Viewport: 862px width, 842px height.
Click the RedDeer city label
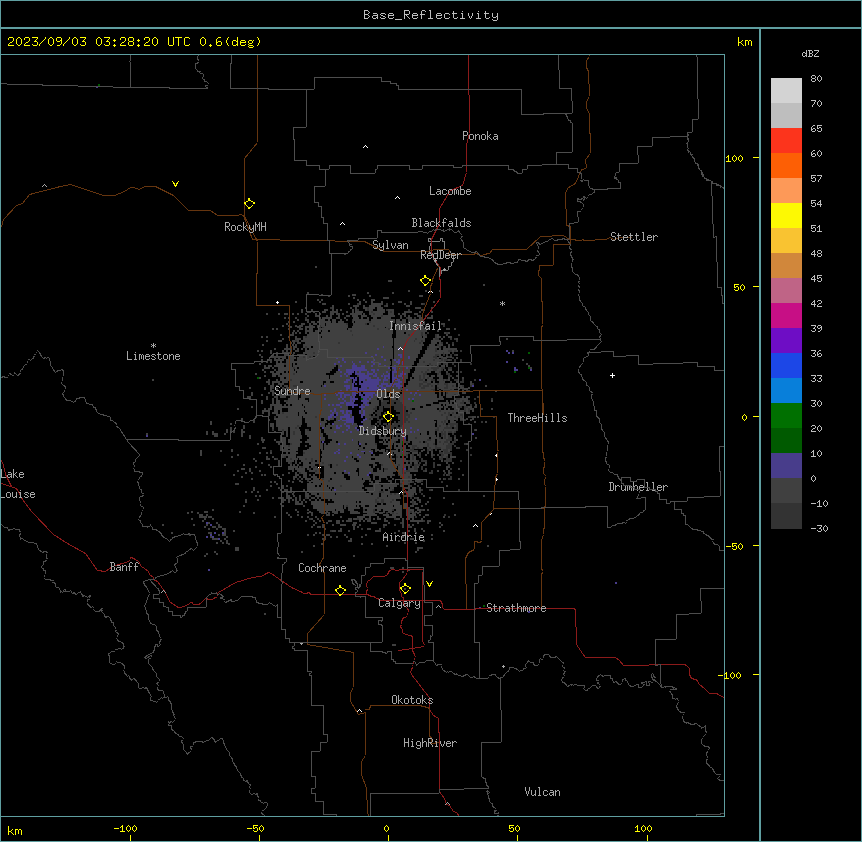click(x=440, y=255)
